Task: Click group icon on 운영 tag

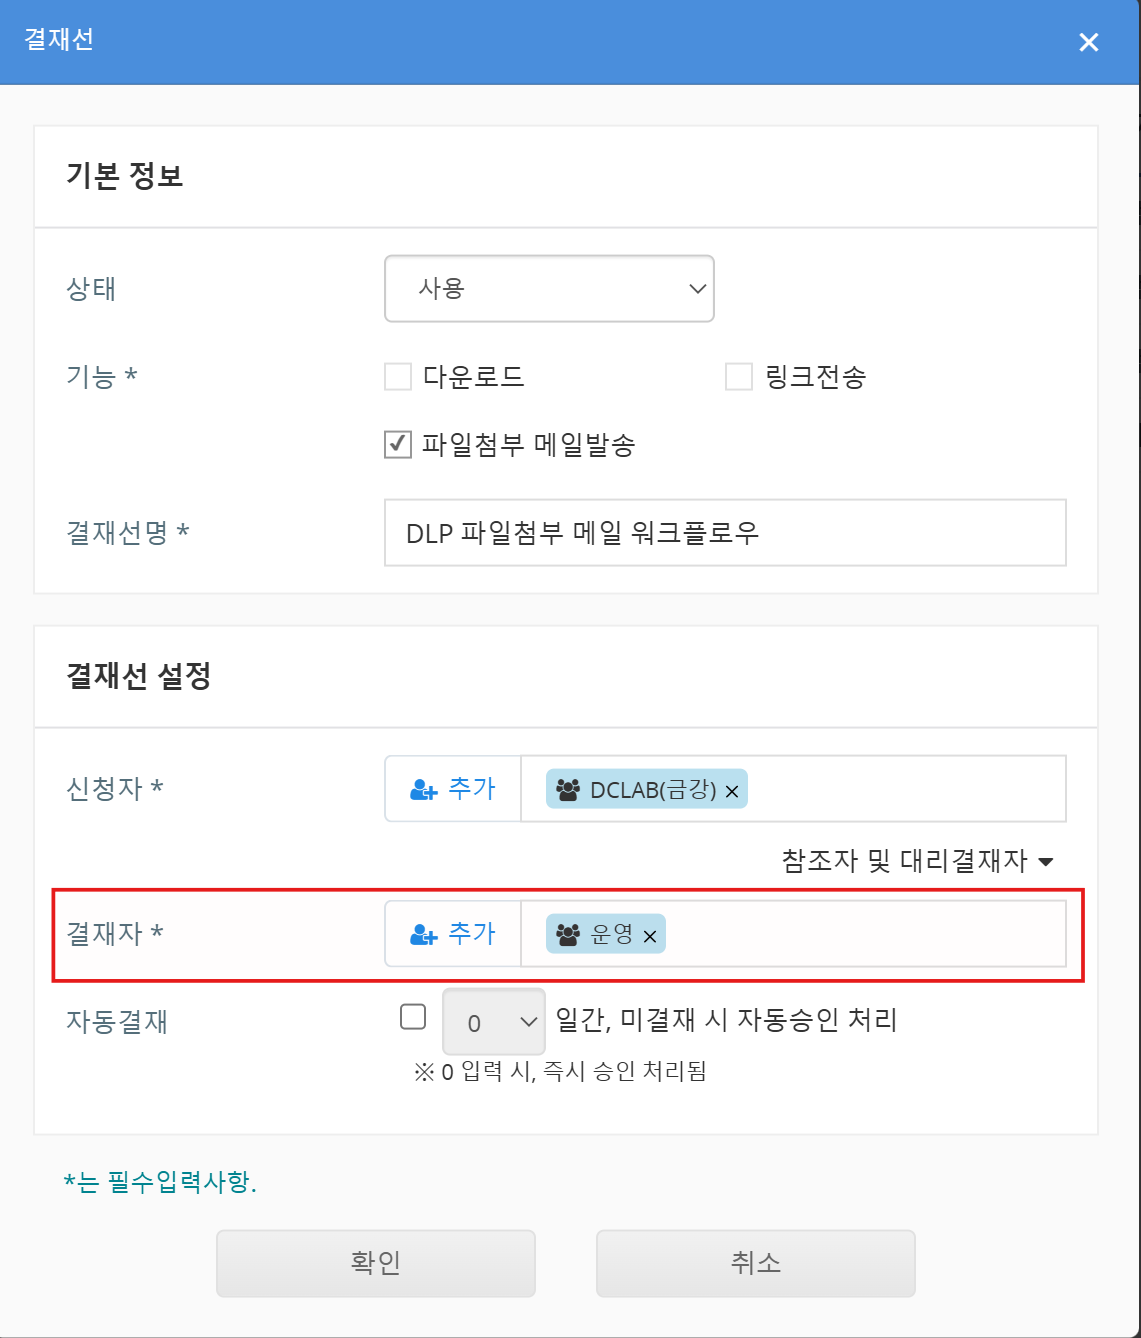Action: (x=568, y=935)
